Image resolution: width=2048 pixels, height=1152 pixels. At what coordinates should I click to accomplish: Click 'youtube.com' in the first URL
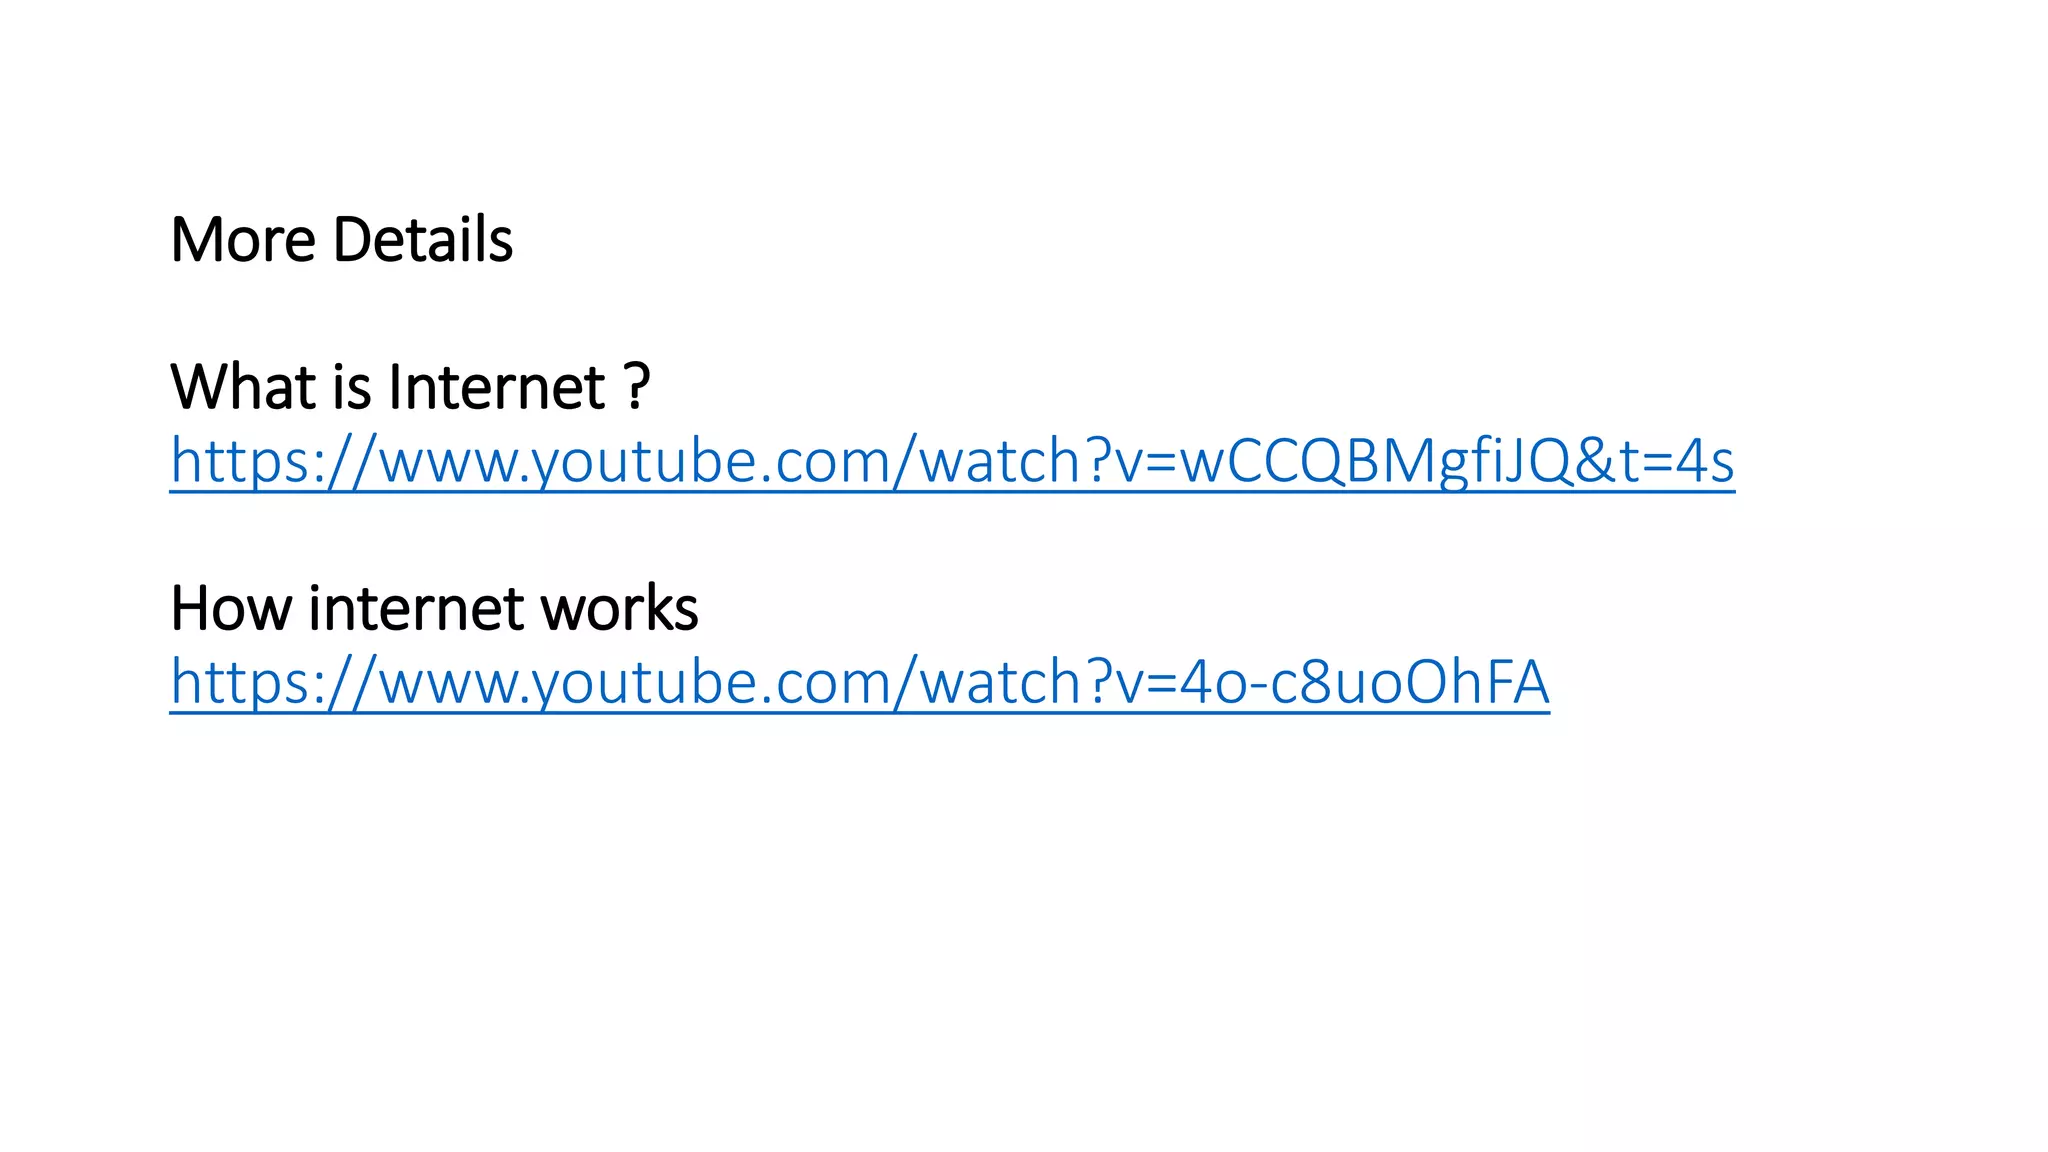pyautogui.click(x=710, y=461)
